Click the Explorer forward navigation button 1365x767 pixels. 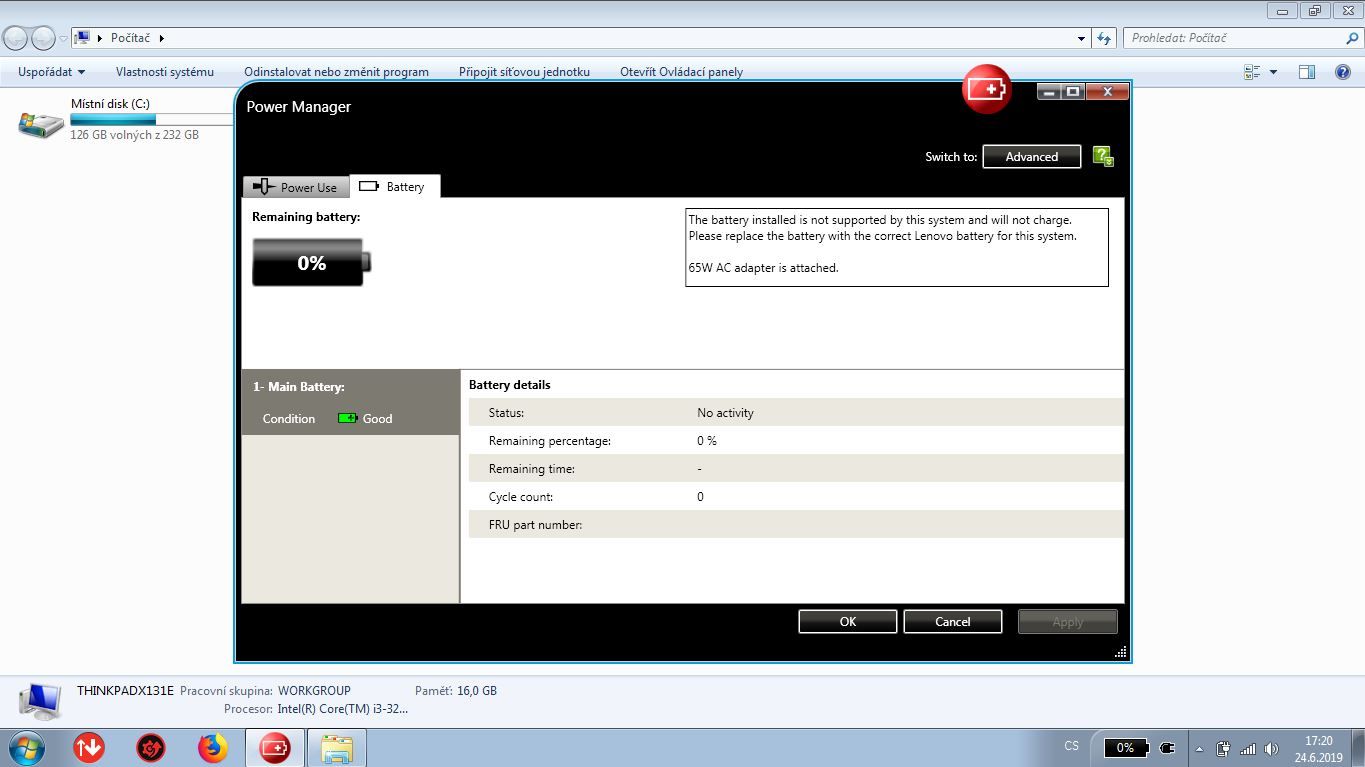(x=43, y=38)
